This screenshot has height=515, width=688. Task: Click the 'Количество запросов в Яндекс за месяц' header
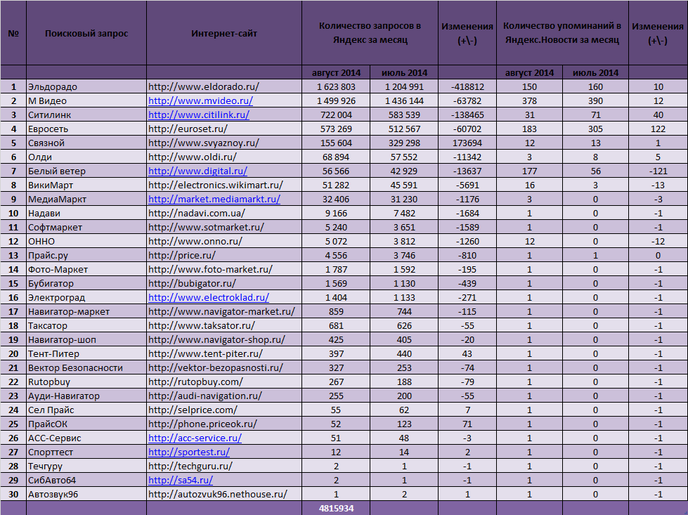pos(370,33)
